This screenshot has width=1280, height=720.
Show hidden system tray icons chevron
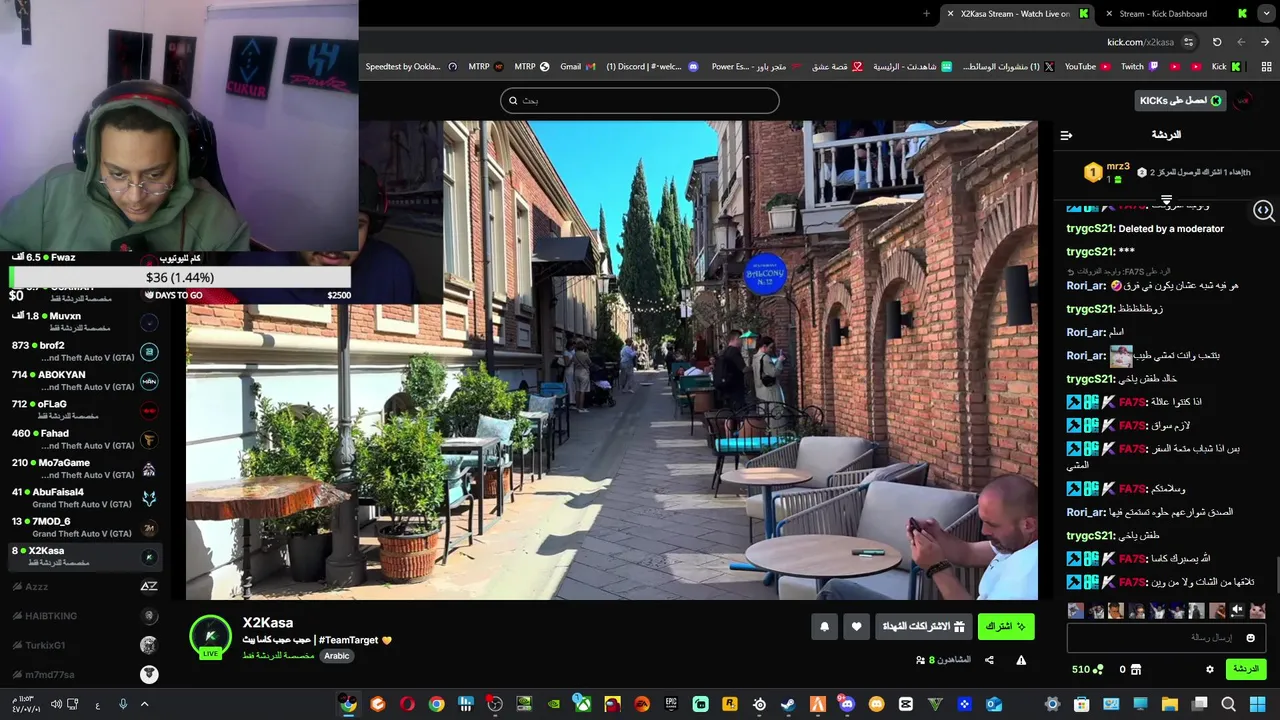click(144, 704)
